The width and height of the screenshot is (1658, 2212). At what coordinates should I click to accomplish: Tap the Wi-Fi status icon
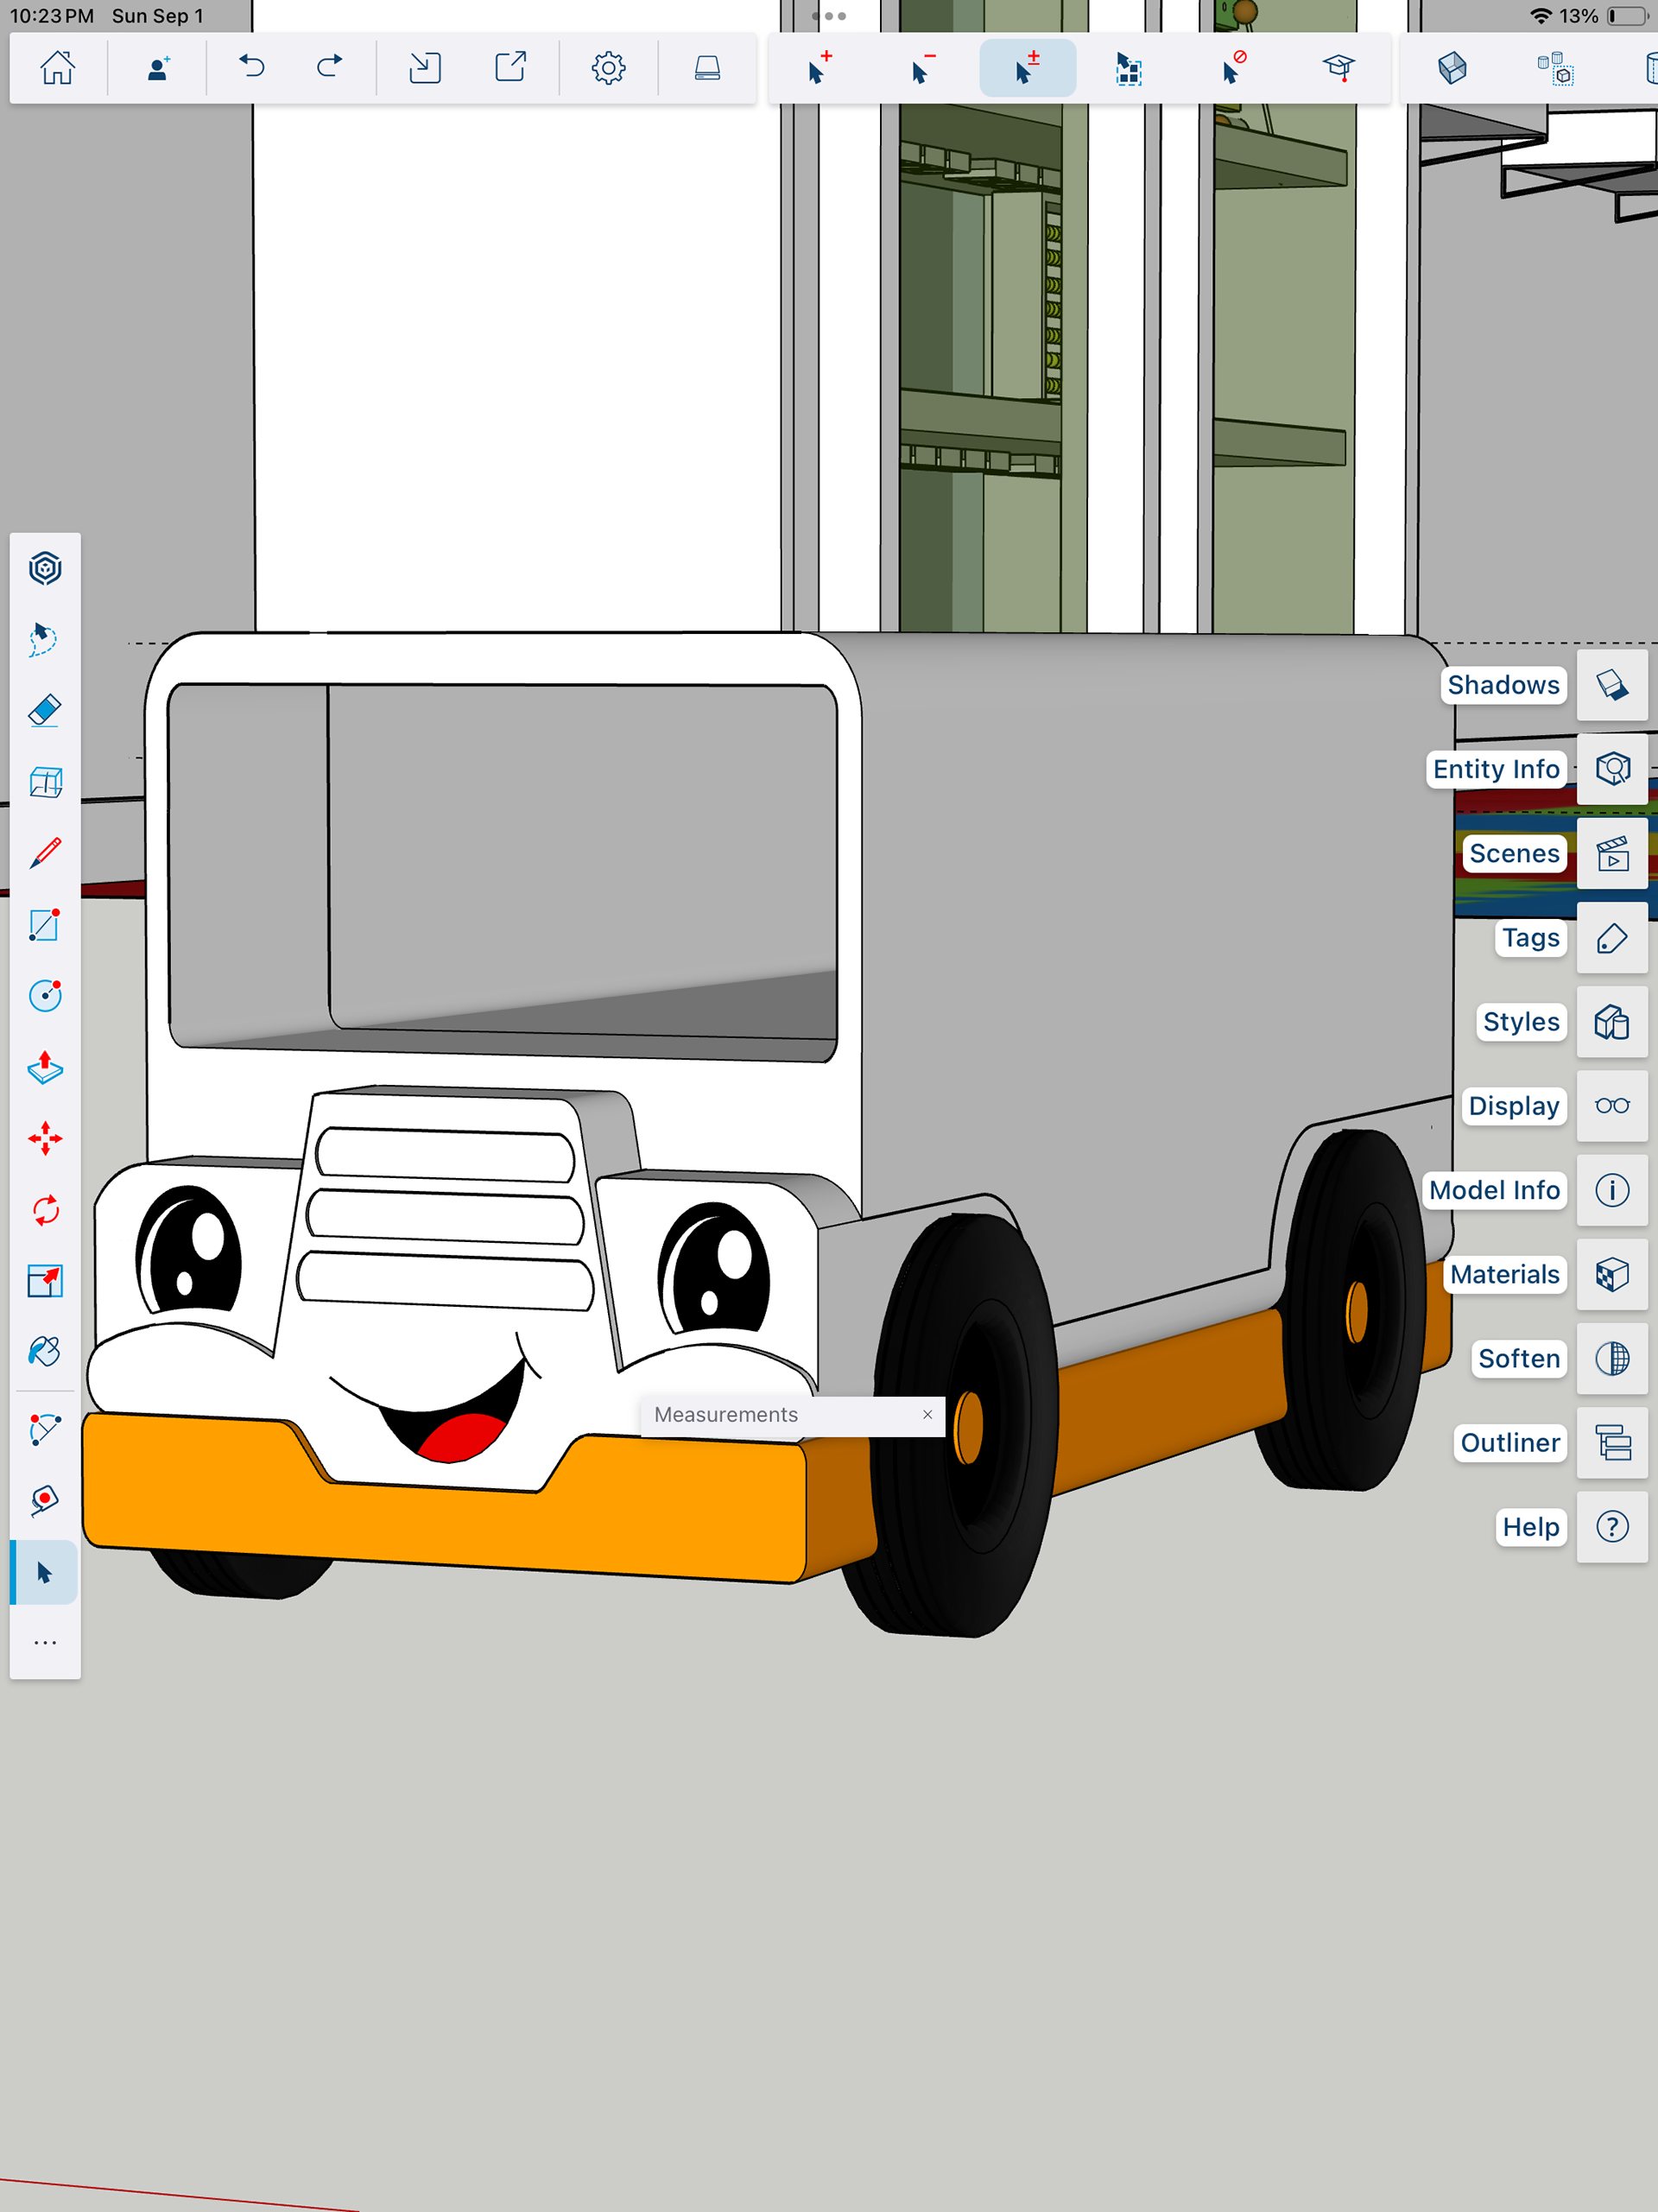[1540, 16]
